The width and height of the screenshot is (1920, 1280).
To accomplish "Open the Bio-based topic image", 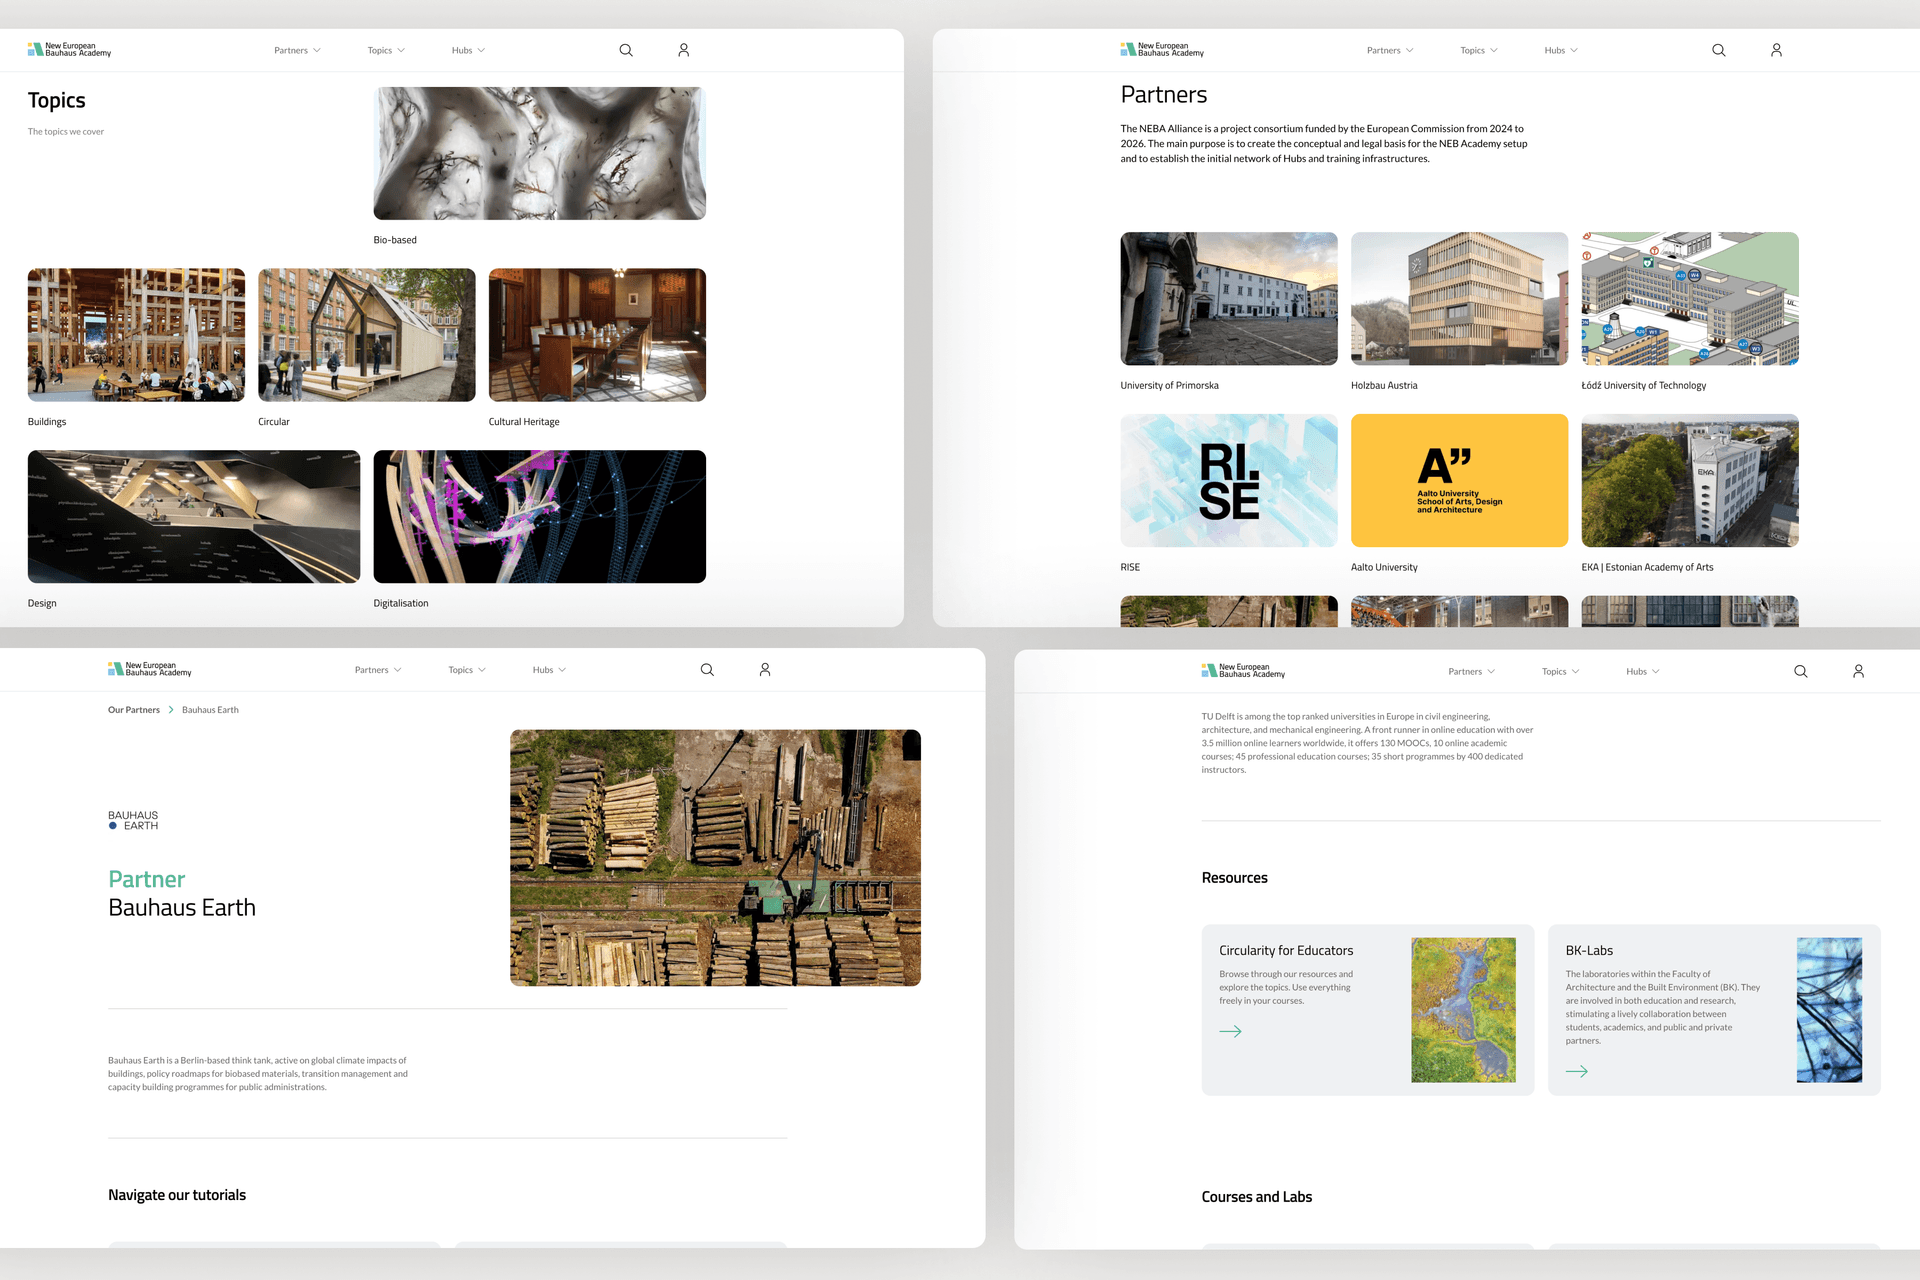I will point(540,153).
